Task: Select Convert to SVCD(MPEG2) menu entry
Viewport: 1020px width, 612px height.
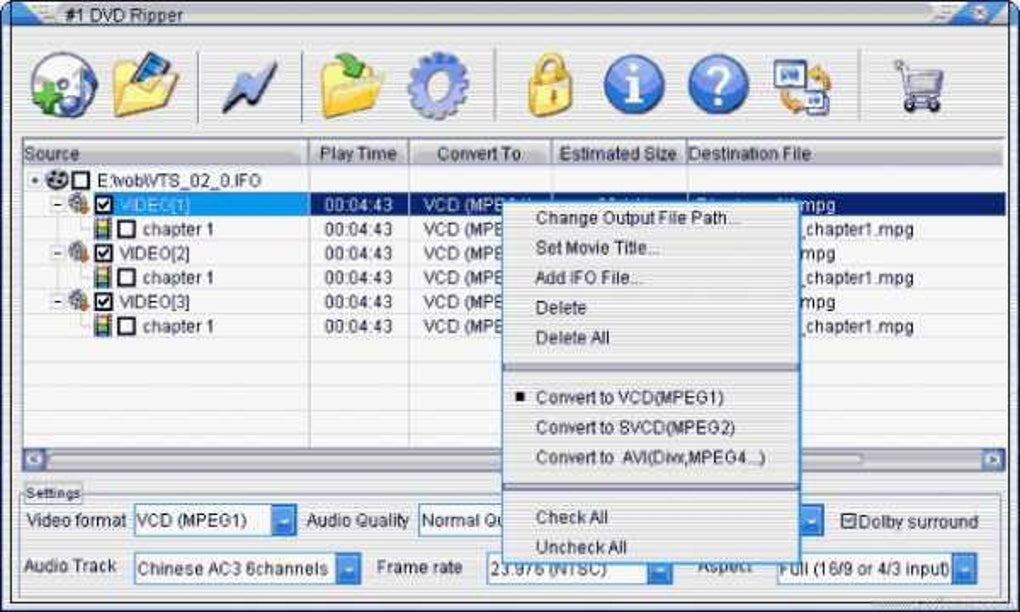Action: click(x=651, y=427)
